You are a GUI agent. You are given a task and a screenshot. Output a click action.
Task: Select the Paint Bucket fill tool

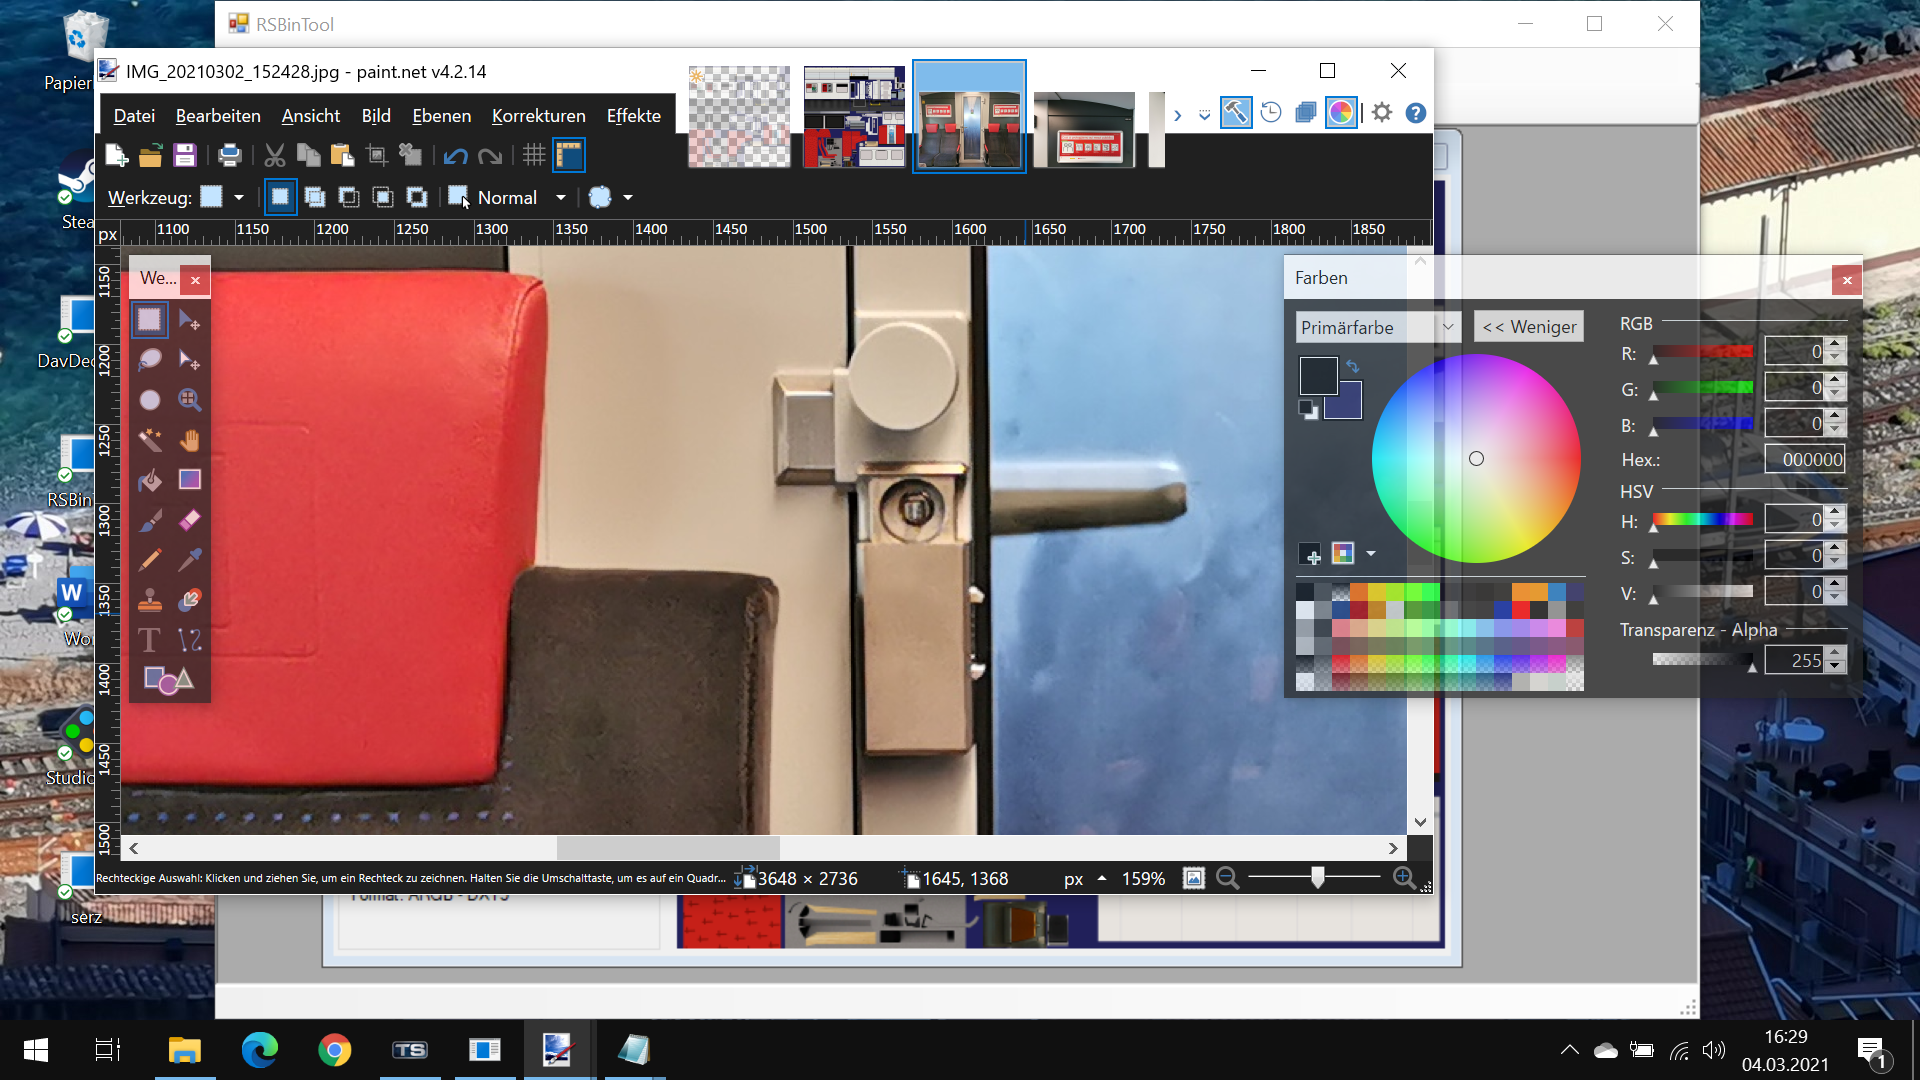pyautogui.click(x=150, y=480)
